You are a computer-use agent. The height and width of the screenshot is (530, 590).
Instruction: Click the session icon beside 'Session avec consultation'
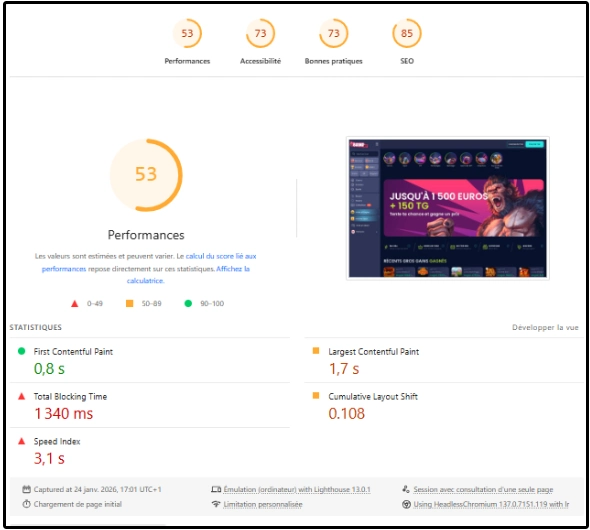406,489
